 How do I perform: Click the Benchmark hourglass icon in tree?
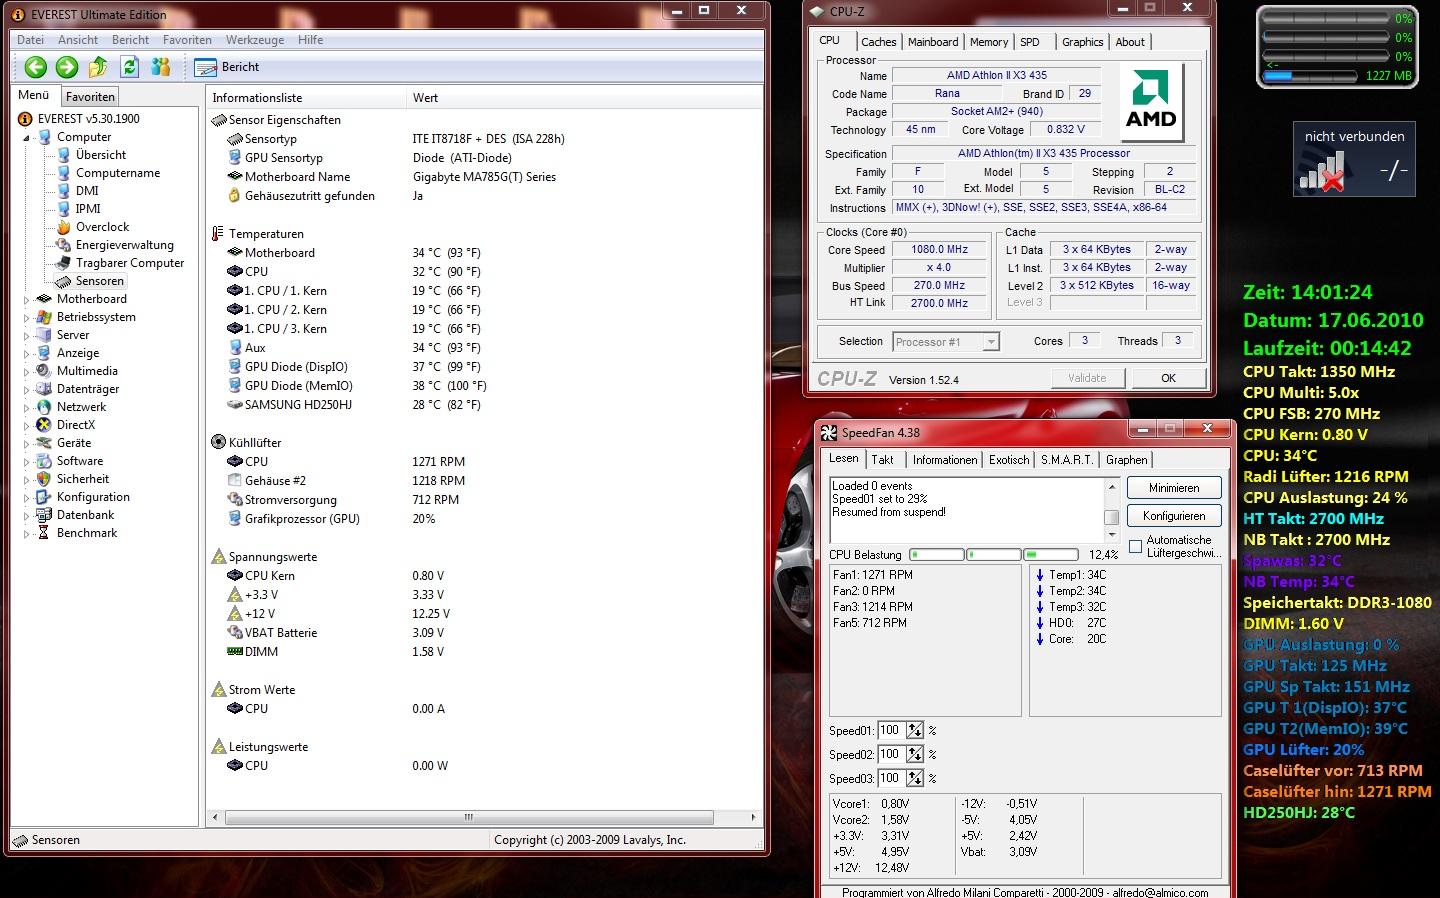pos(43,533)
